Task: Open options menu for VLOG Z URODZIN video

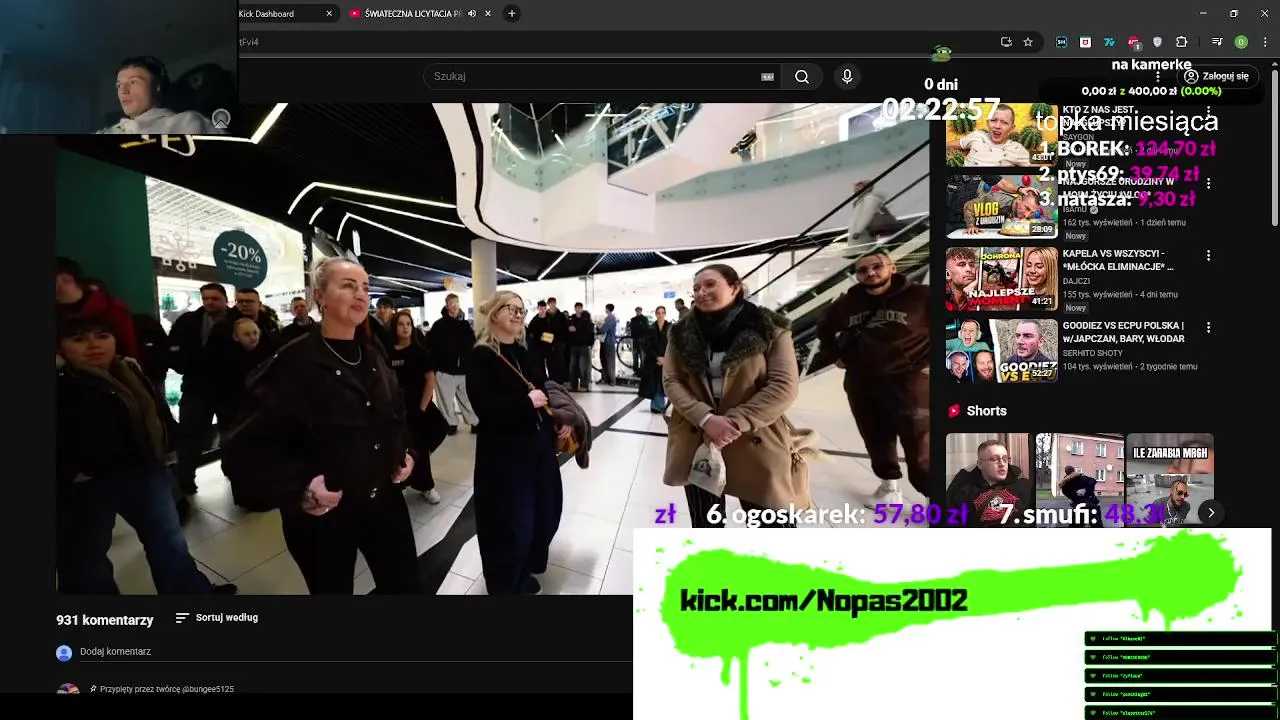Action: [x=1208, y=184]
